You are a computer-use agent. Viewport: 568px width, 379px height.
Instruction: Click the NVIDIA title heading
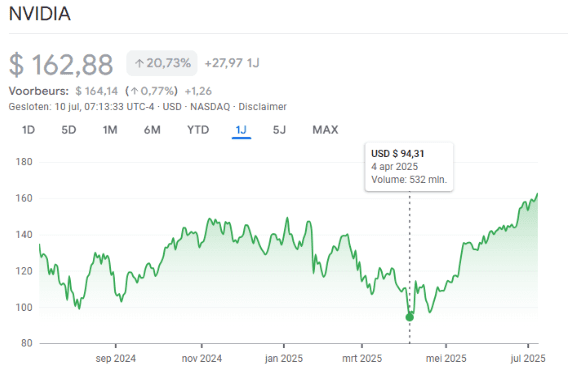pos(40,14)
